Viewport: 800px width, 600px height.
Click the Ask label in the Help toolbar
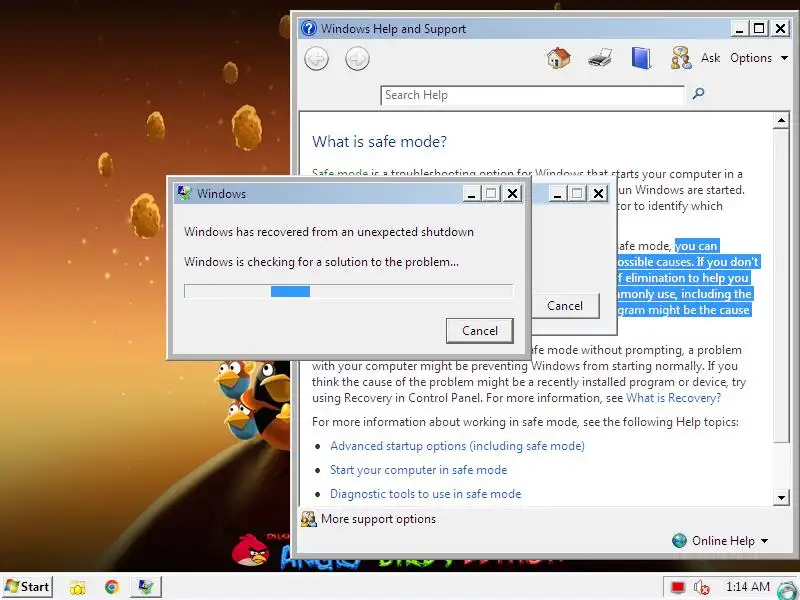tap(710, 58)
